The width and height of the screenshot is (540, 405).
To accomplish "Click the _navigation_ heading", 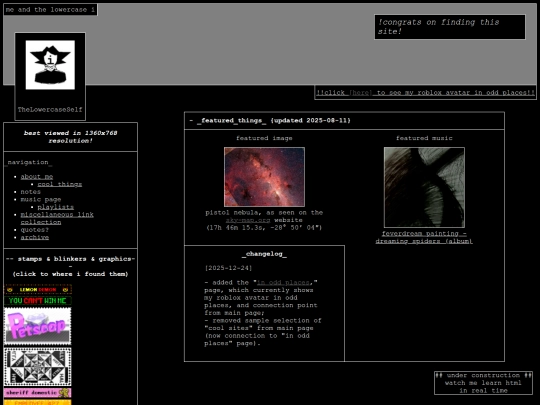I will pos(28,162).
